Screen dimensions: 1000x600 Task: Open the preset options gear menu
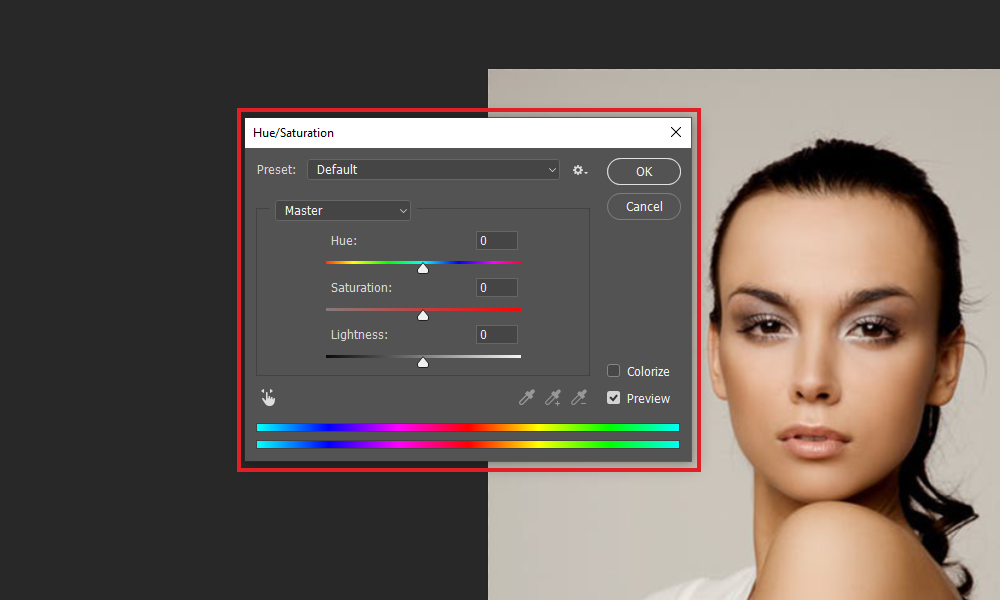(x=580, y=170)
